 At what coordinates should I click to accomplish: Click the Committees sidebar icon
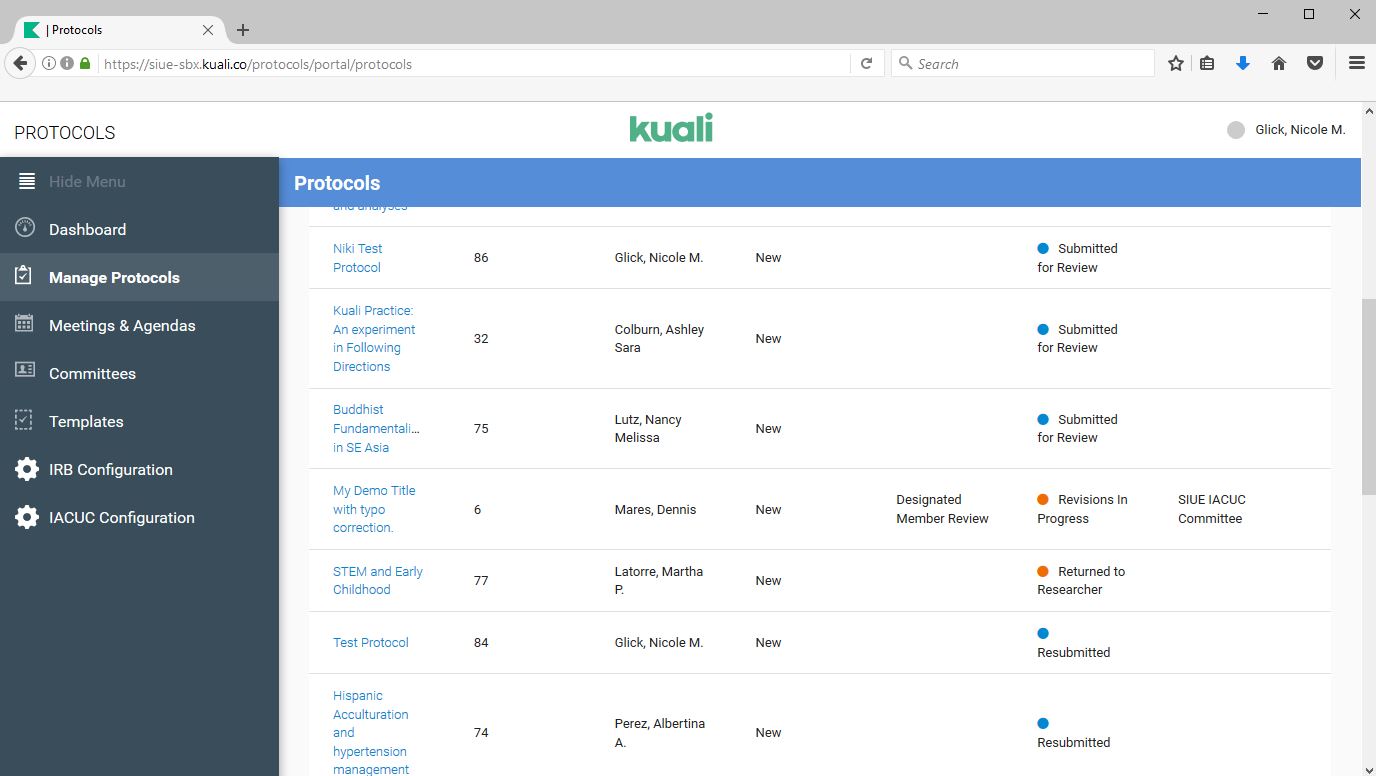(26, 372)
